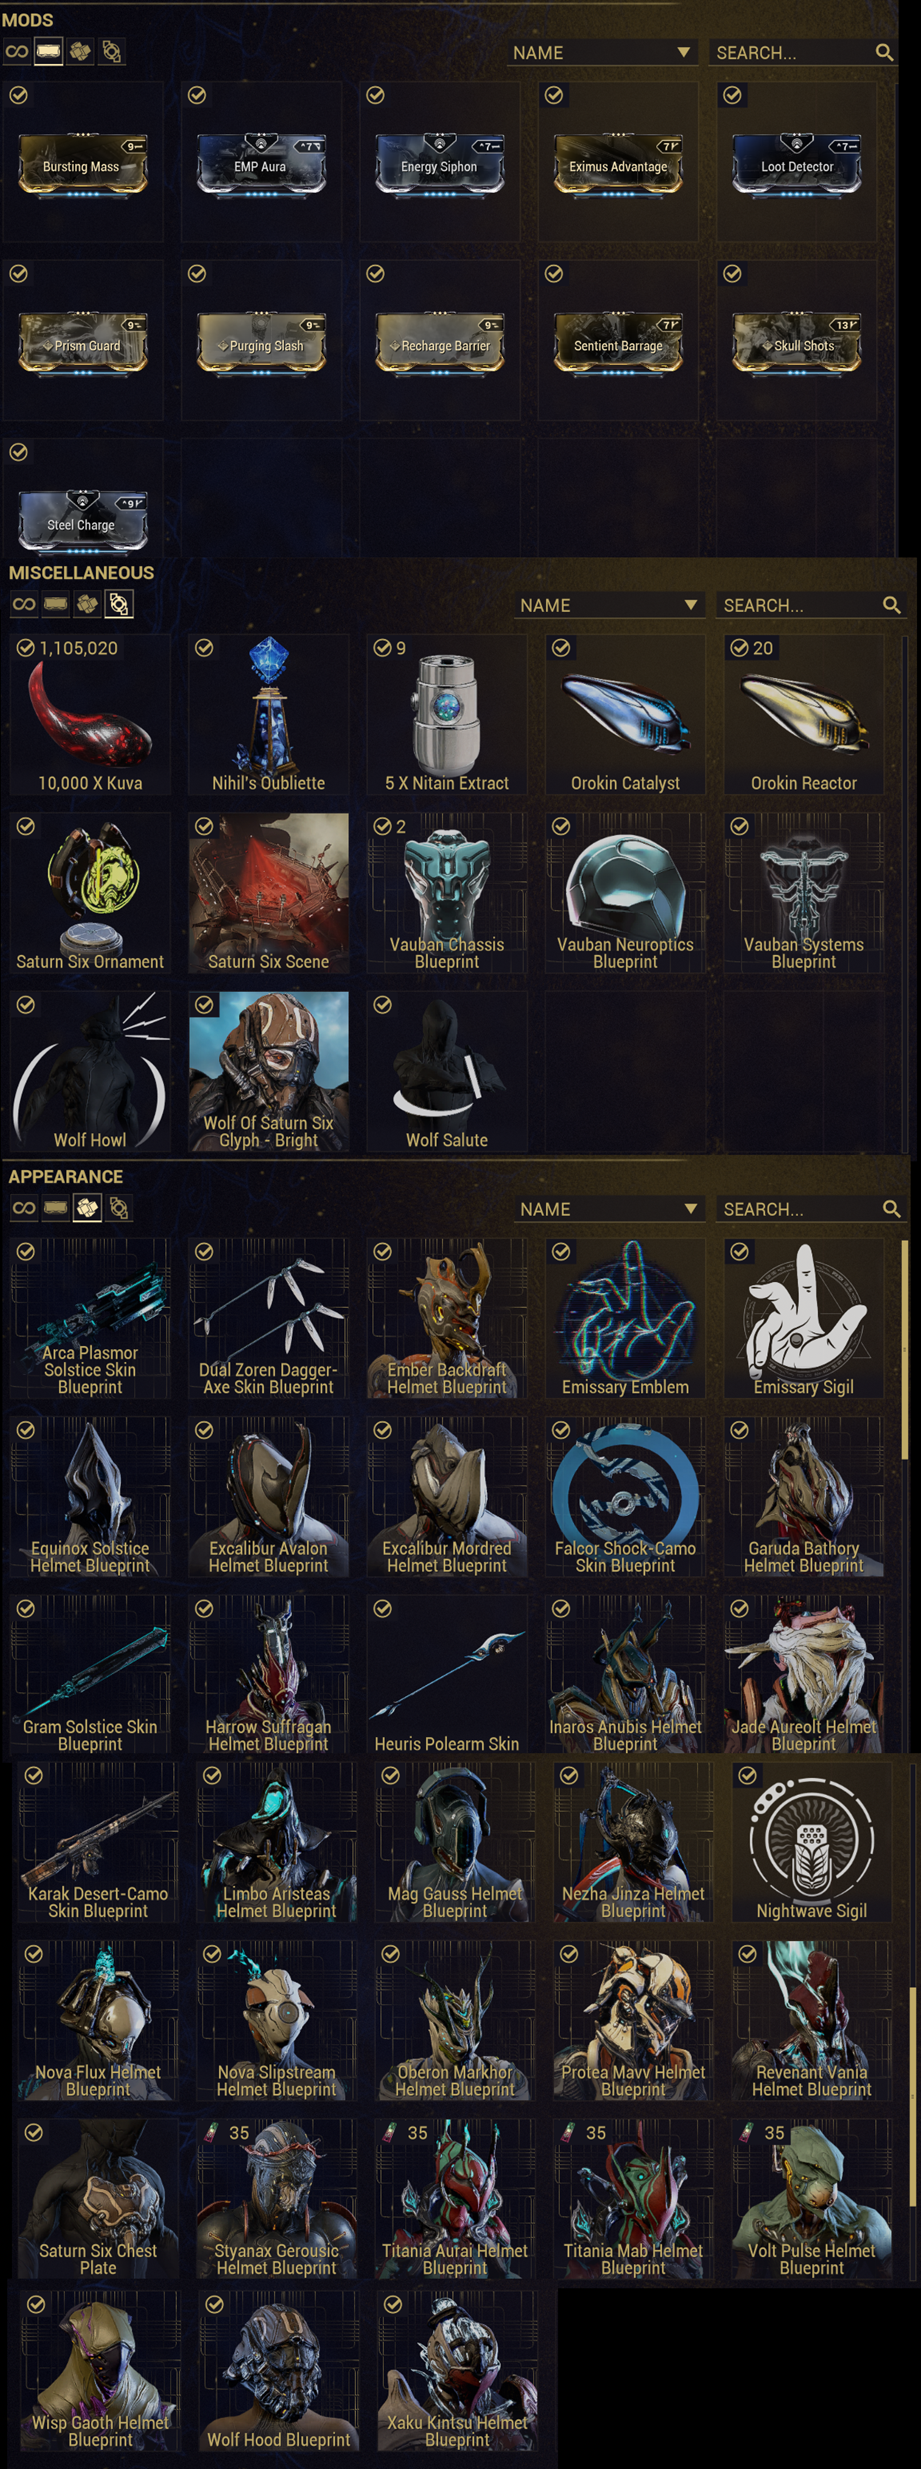Open the NAME sort dropdown in Miscellaneous
The height and width of the screenshot is (2469, 921).
pyautogui.click(x=609, y=605)
